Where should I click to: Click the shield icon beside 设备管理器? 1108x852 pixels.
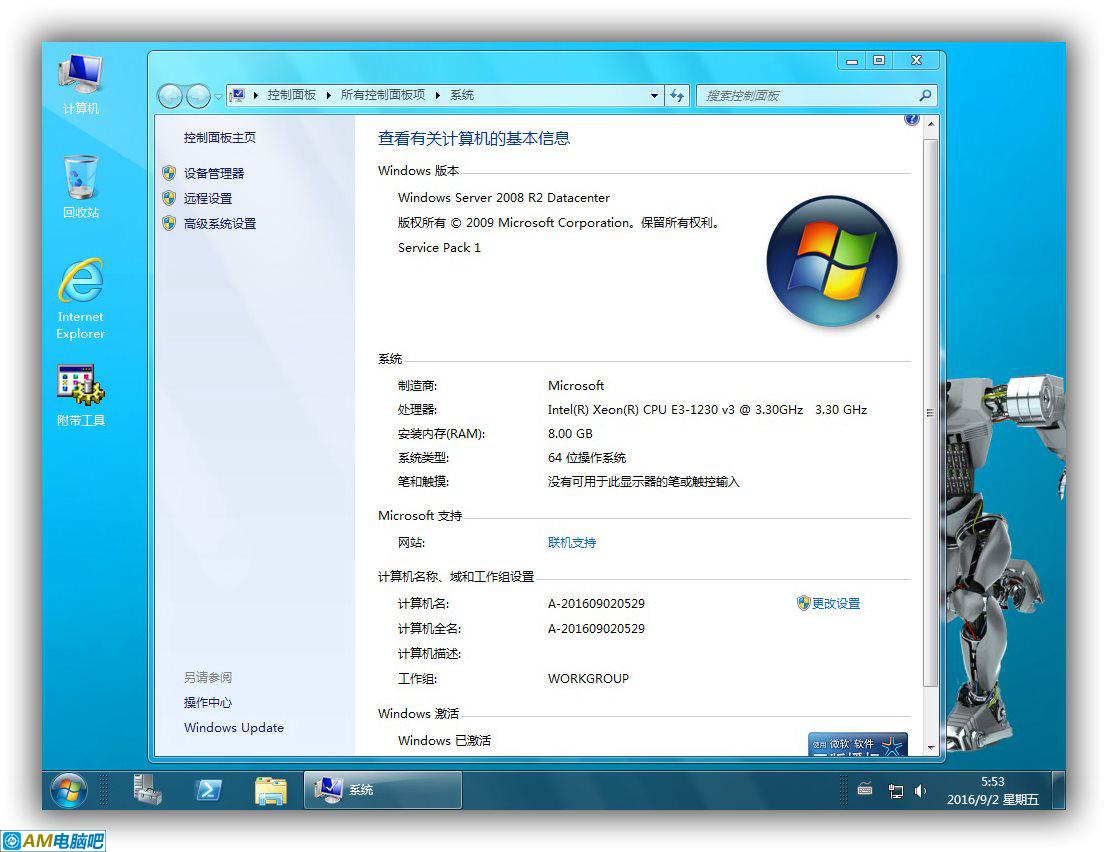[169, 173]
